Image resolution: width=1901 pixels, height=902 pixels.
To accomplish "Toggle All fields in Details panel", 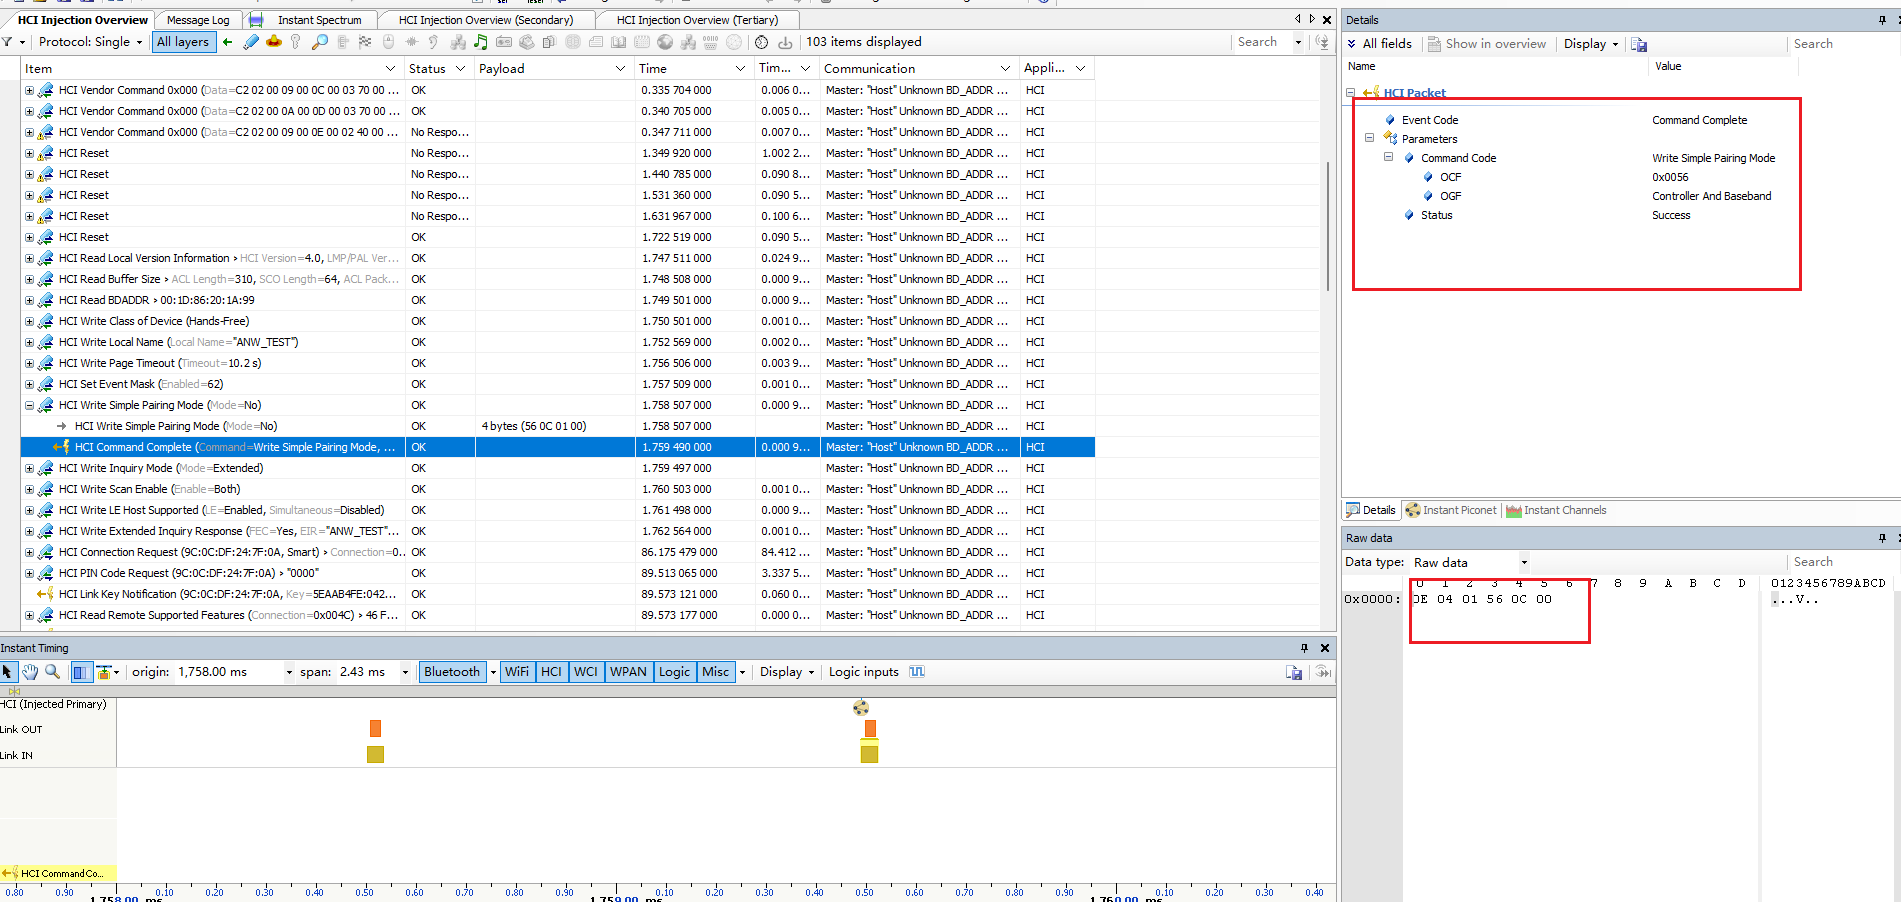I will [1380, 44].
